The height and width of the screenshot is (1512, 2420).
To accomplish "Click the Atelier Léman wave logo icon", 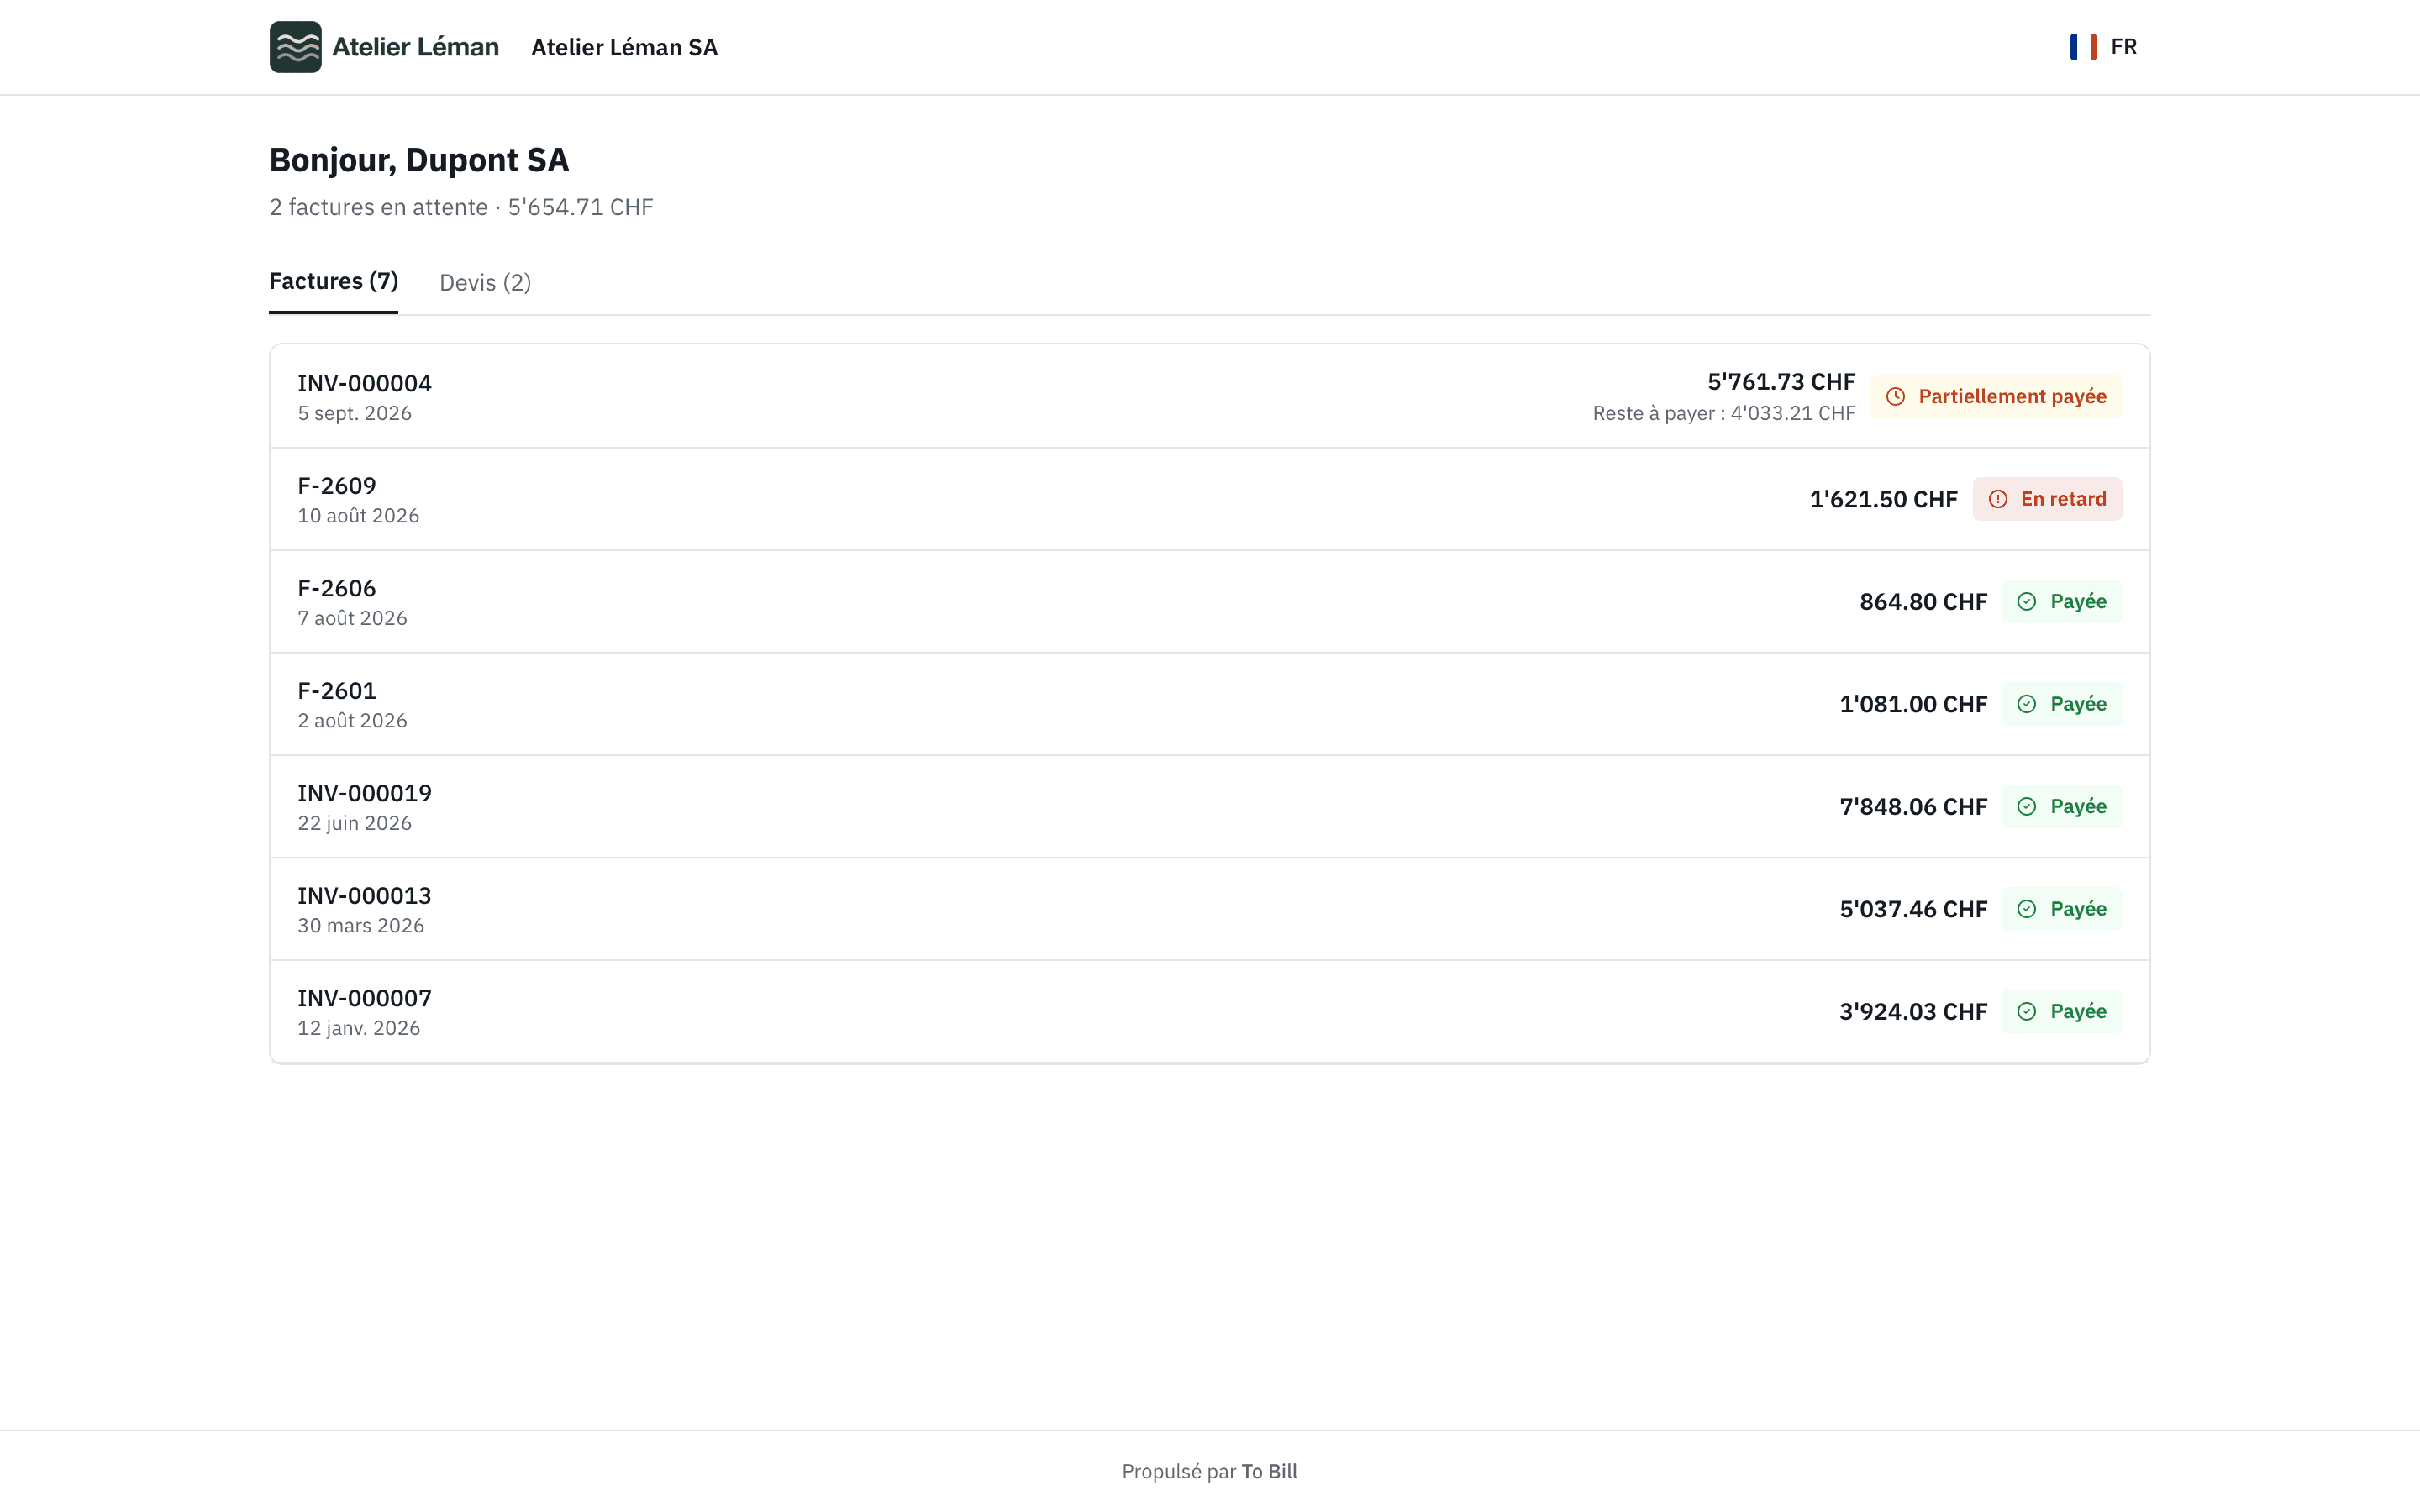I will pos(295,47).
